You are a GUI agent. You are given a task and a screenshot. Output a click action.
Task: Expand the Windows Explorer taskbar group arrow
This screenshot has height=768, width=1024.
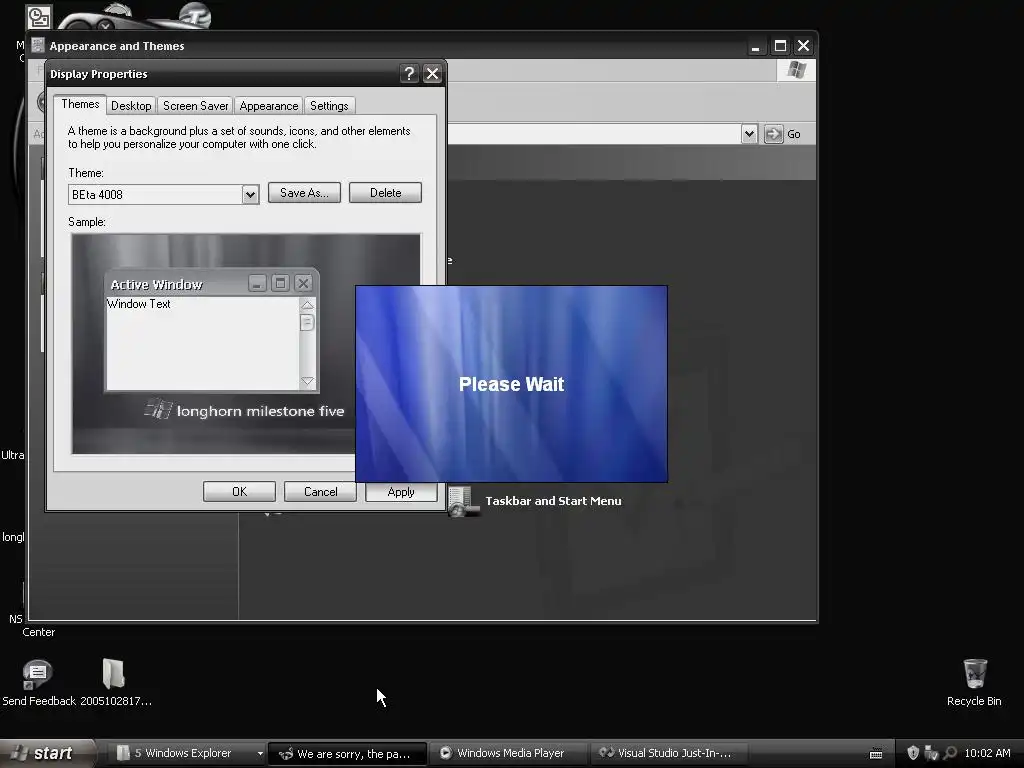[x=260, y=754]
